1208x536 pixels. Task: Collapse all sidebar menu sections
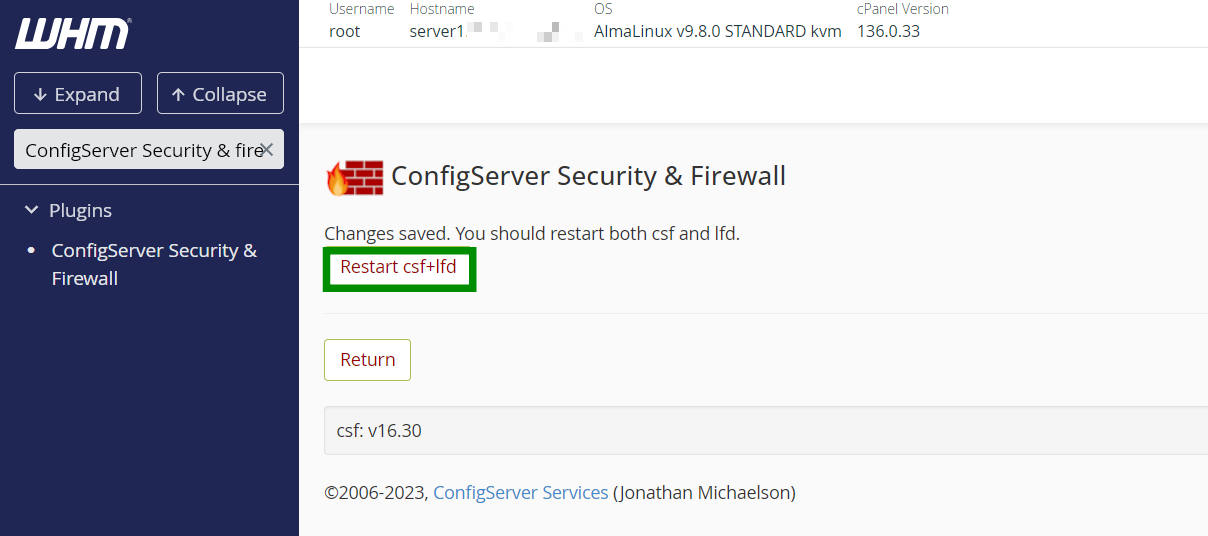220,94
